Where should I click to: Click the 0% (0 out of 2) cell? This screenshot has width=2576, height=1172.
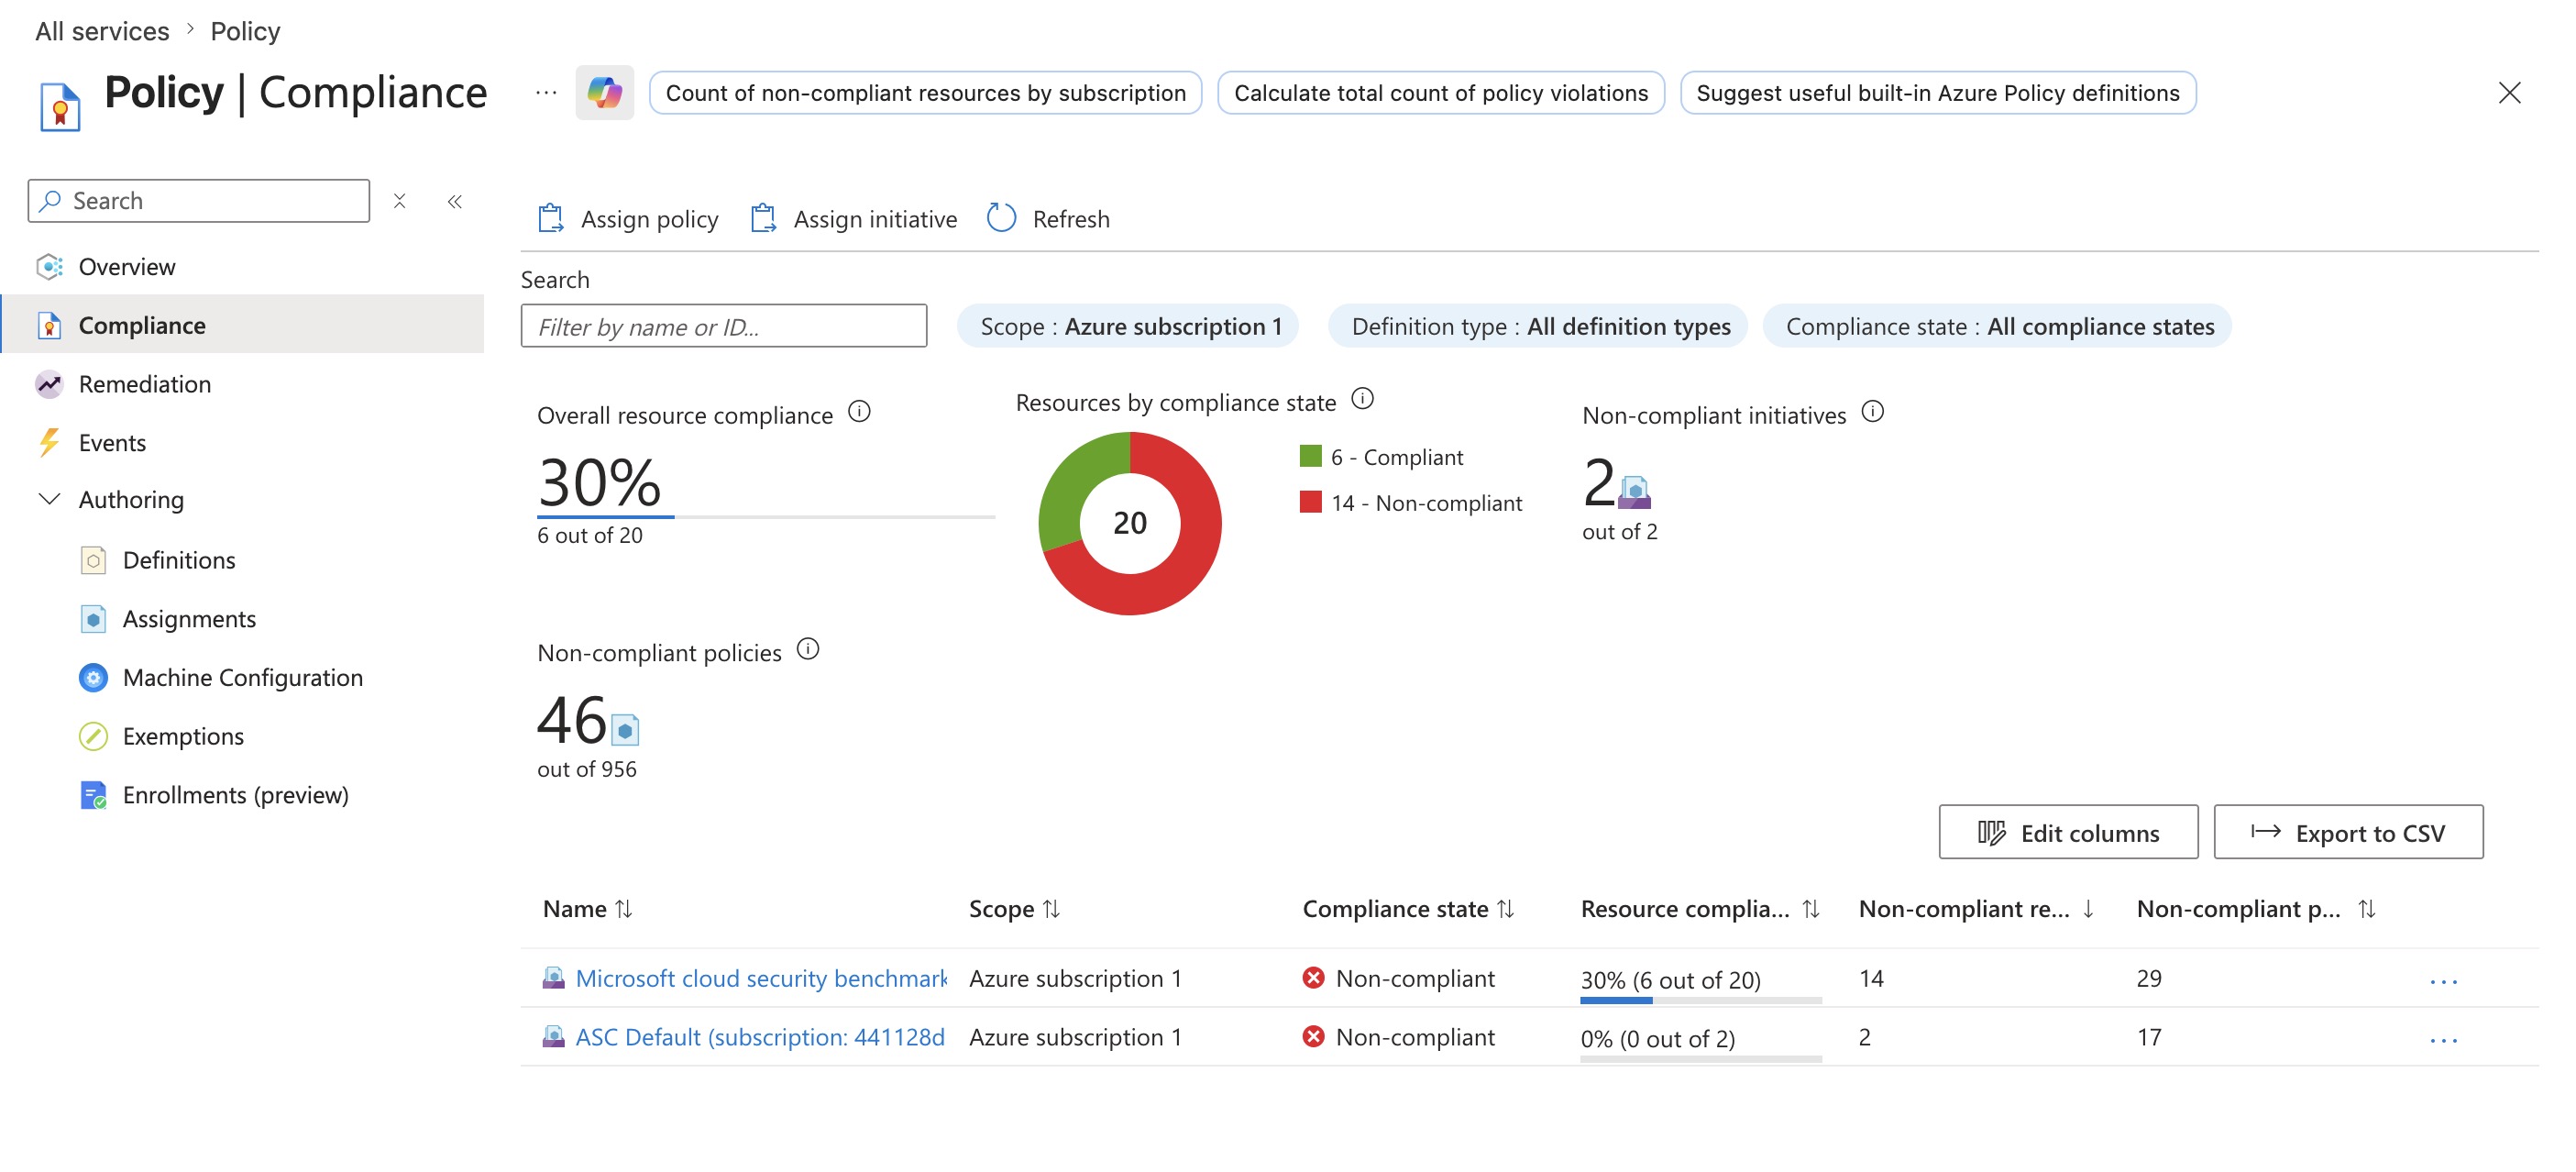pos(1657,1040)
